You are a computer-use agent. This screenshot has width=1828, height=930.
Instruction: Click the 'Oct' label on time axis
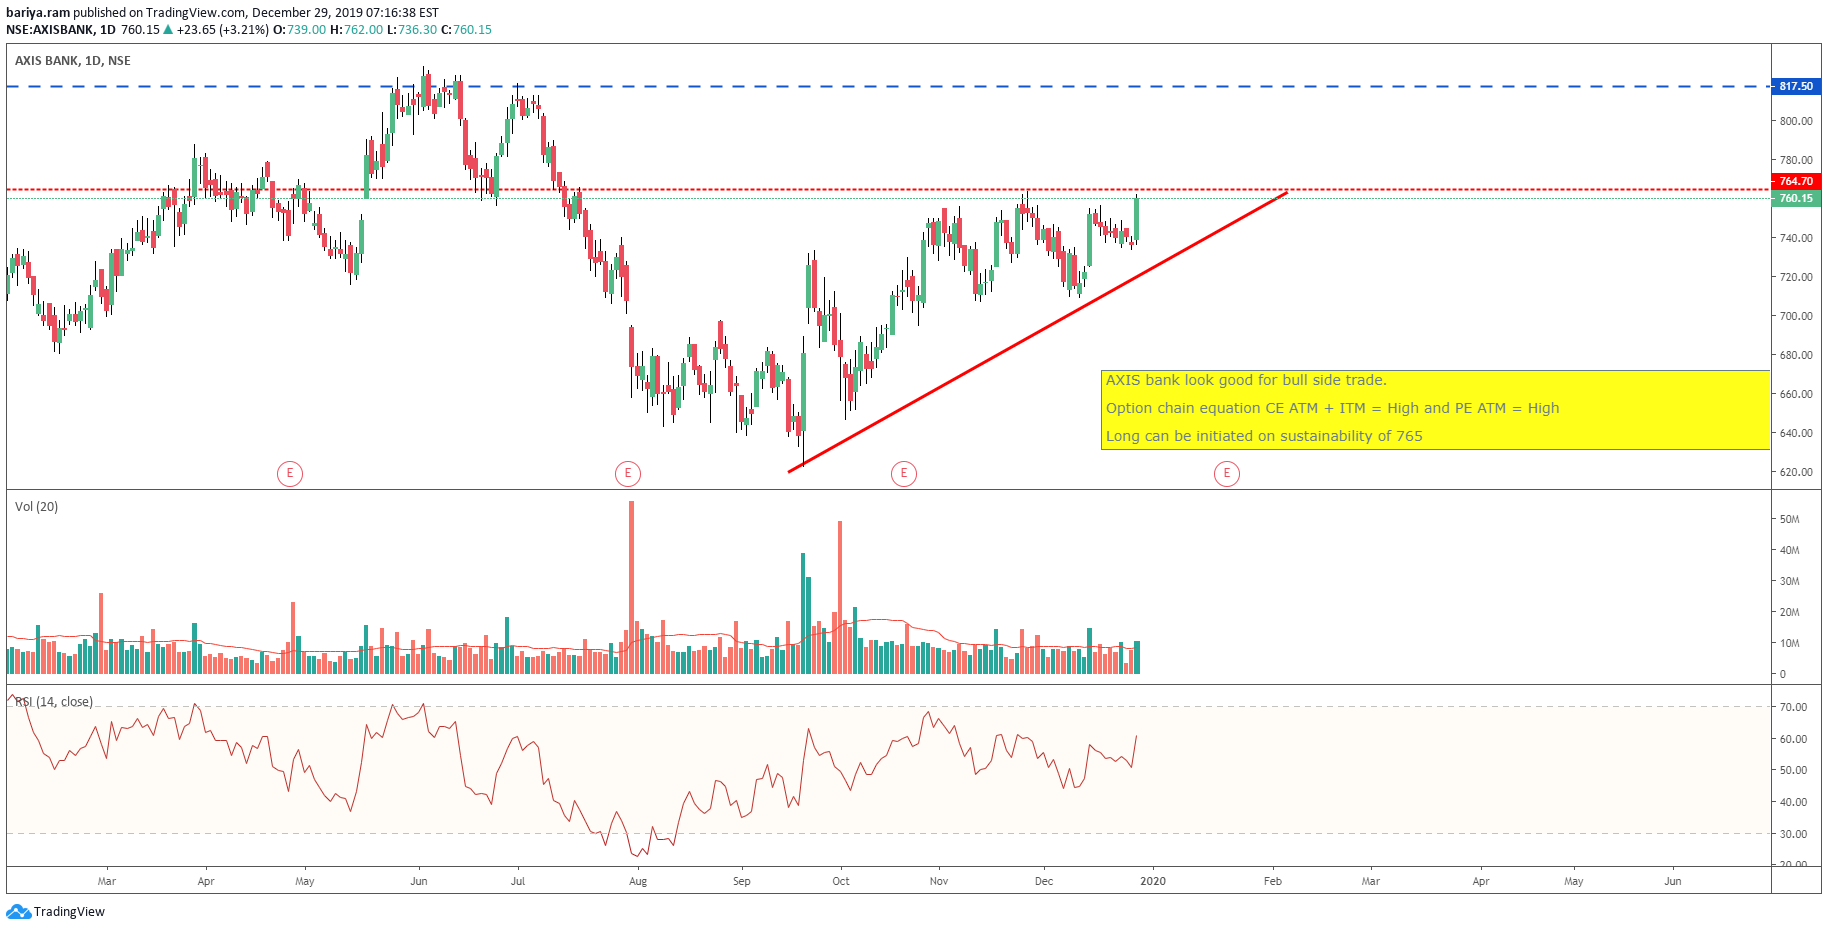[x=841, y=881]
